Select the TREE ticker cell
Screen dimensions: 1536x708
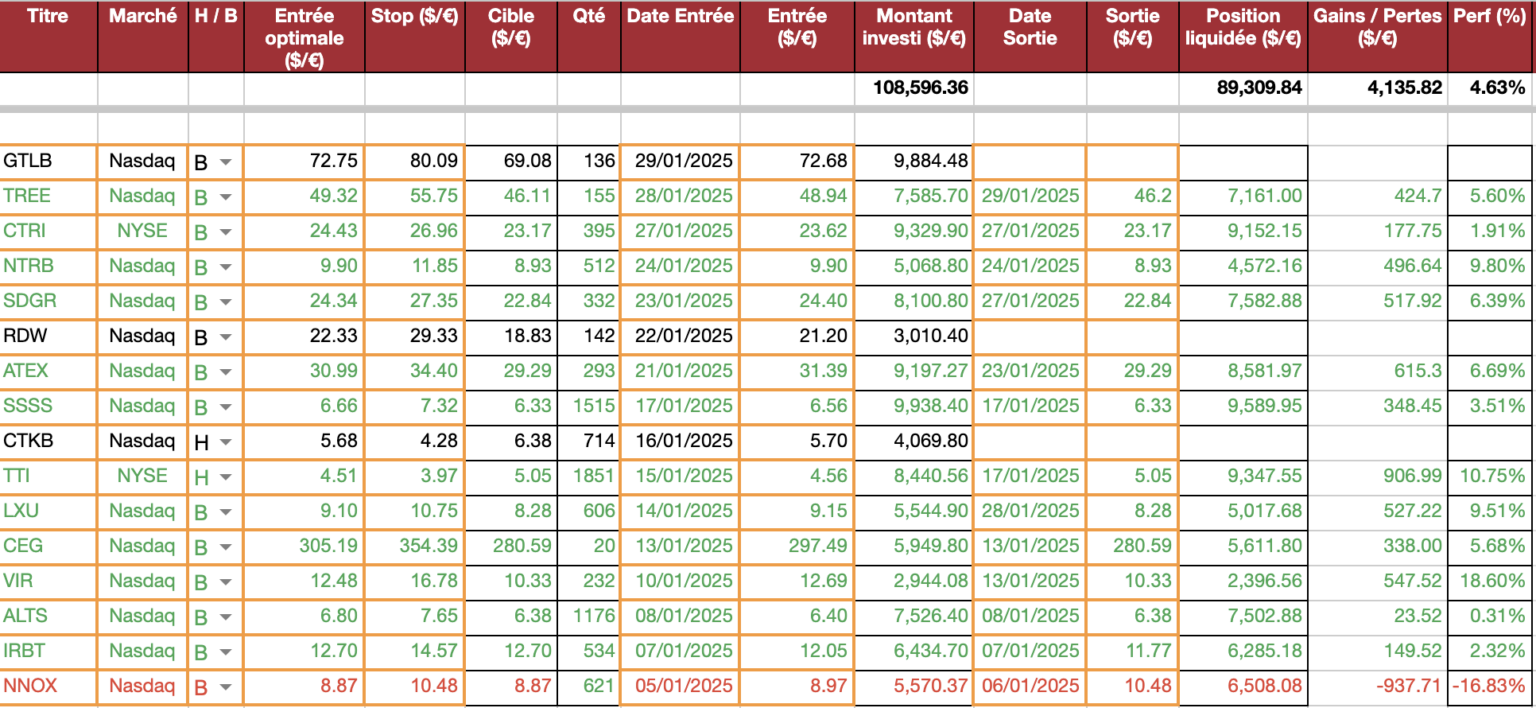pyautogui.click(x=49, y=196)
